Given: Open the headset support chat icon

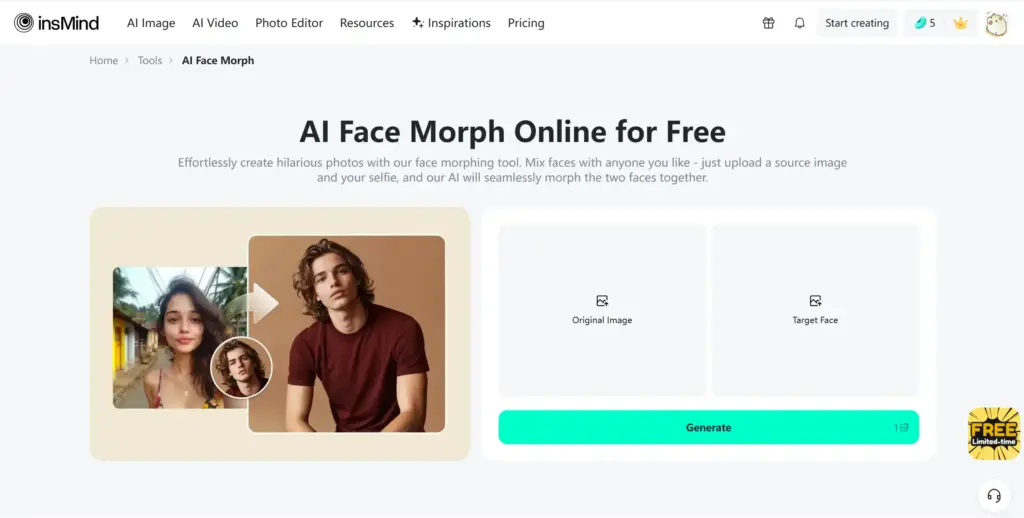Looking at the screenshot, I should (994, 495).
